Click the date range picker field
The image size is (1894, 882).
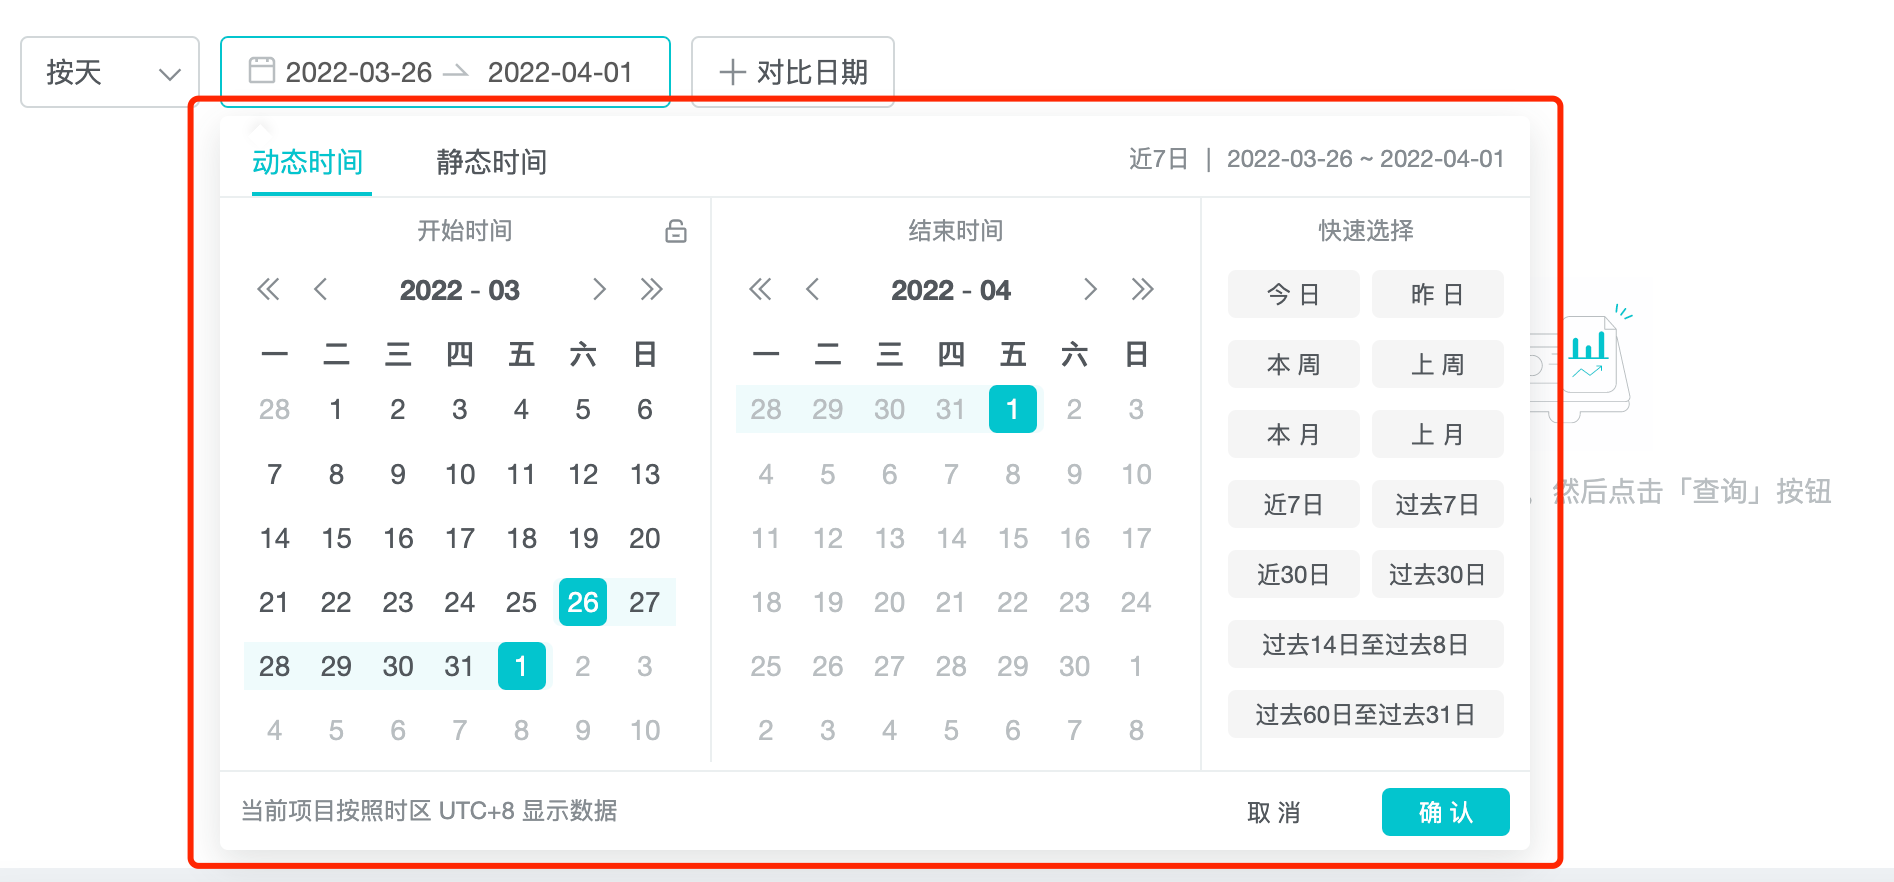[x=445, y=72]
